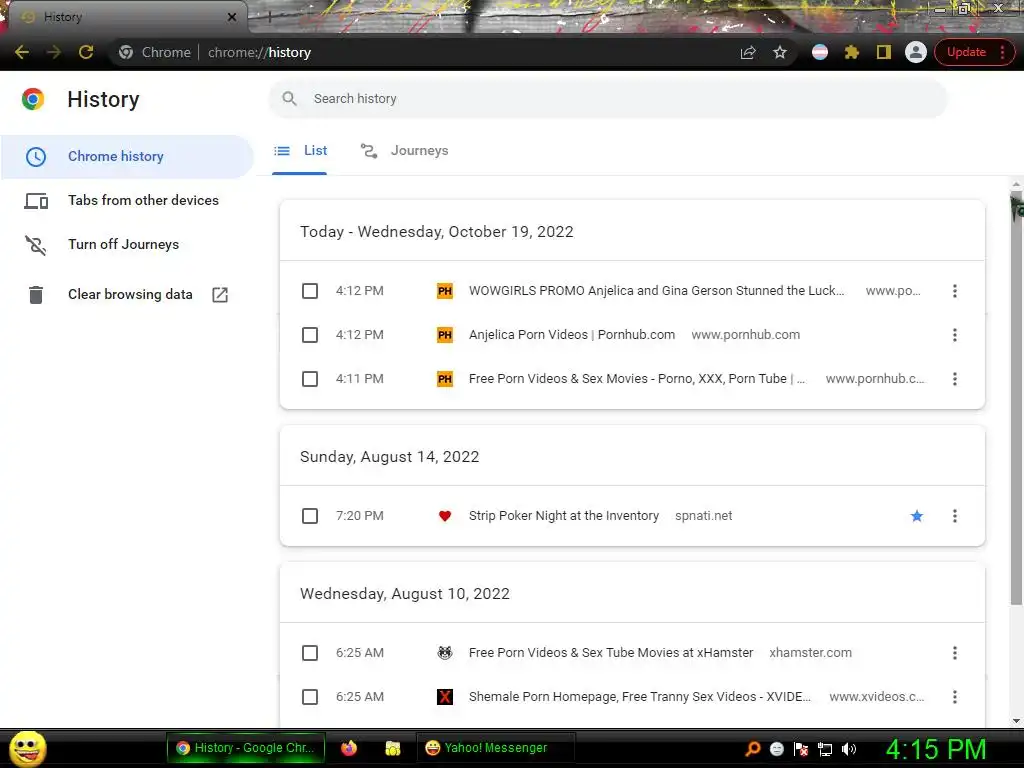Open Start menu with the smiley face button
1024x768 pixels.
(x=27, y=748)
